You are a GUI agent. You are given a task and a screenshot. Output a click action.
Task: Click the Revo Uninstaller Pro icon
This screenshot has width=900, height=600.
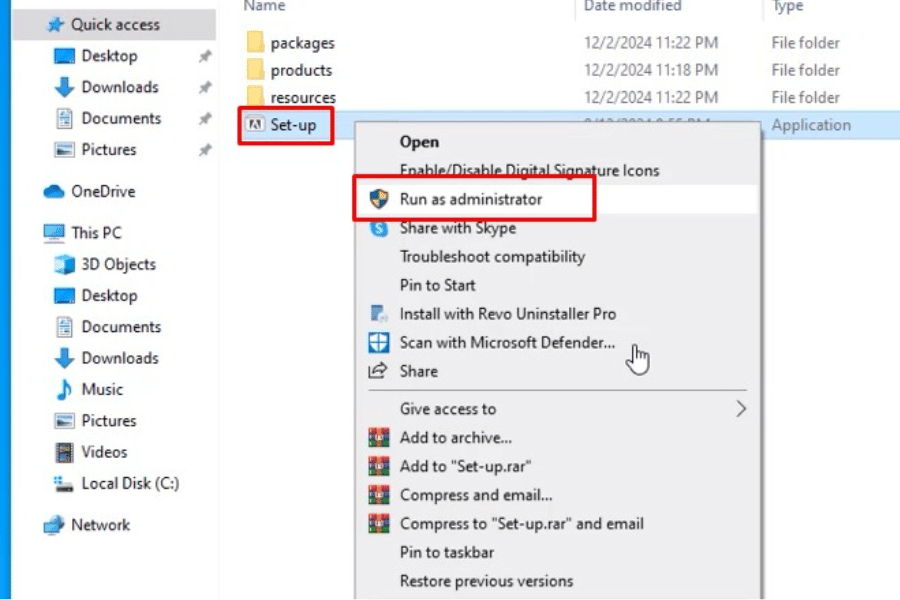click(x=379, y=314)
